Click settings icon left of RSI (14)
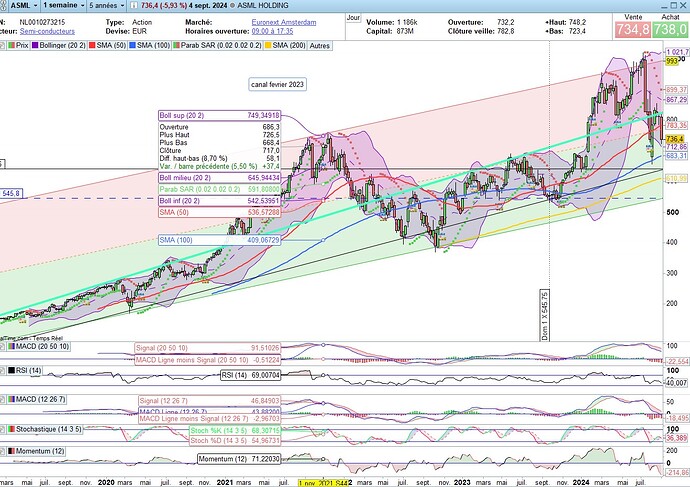The height and width of the screenshot is (487, 690). pos(3,370)
